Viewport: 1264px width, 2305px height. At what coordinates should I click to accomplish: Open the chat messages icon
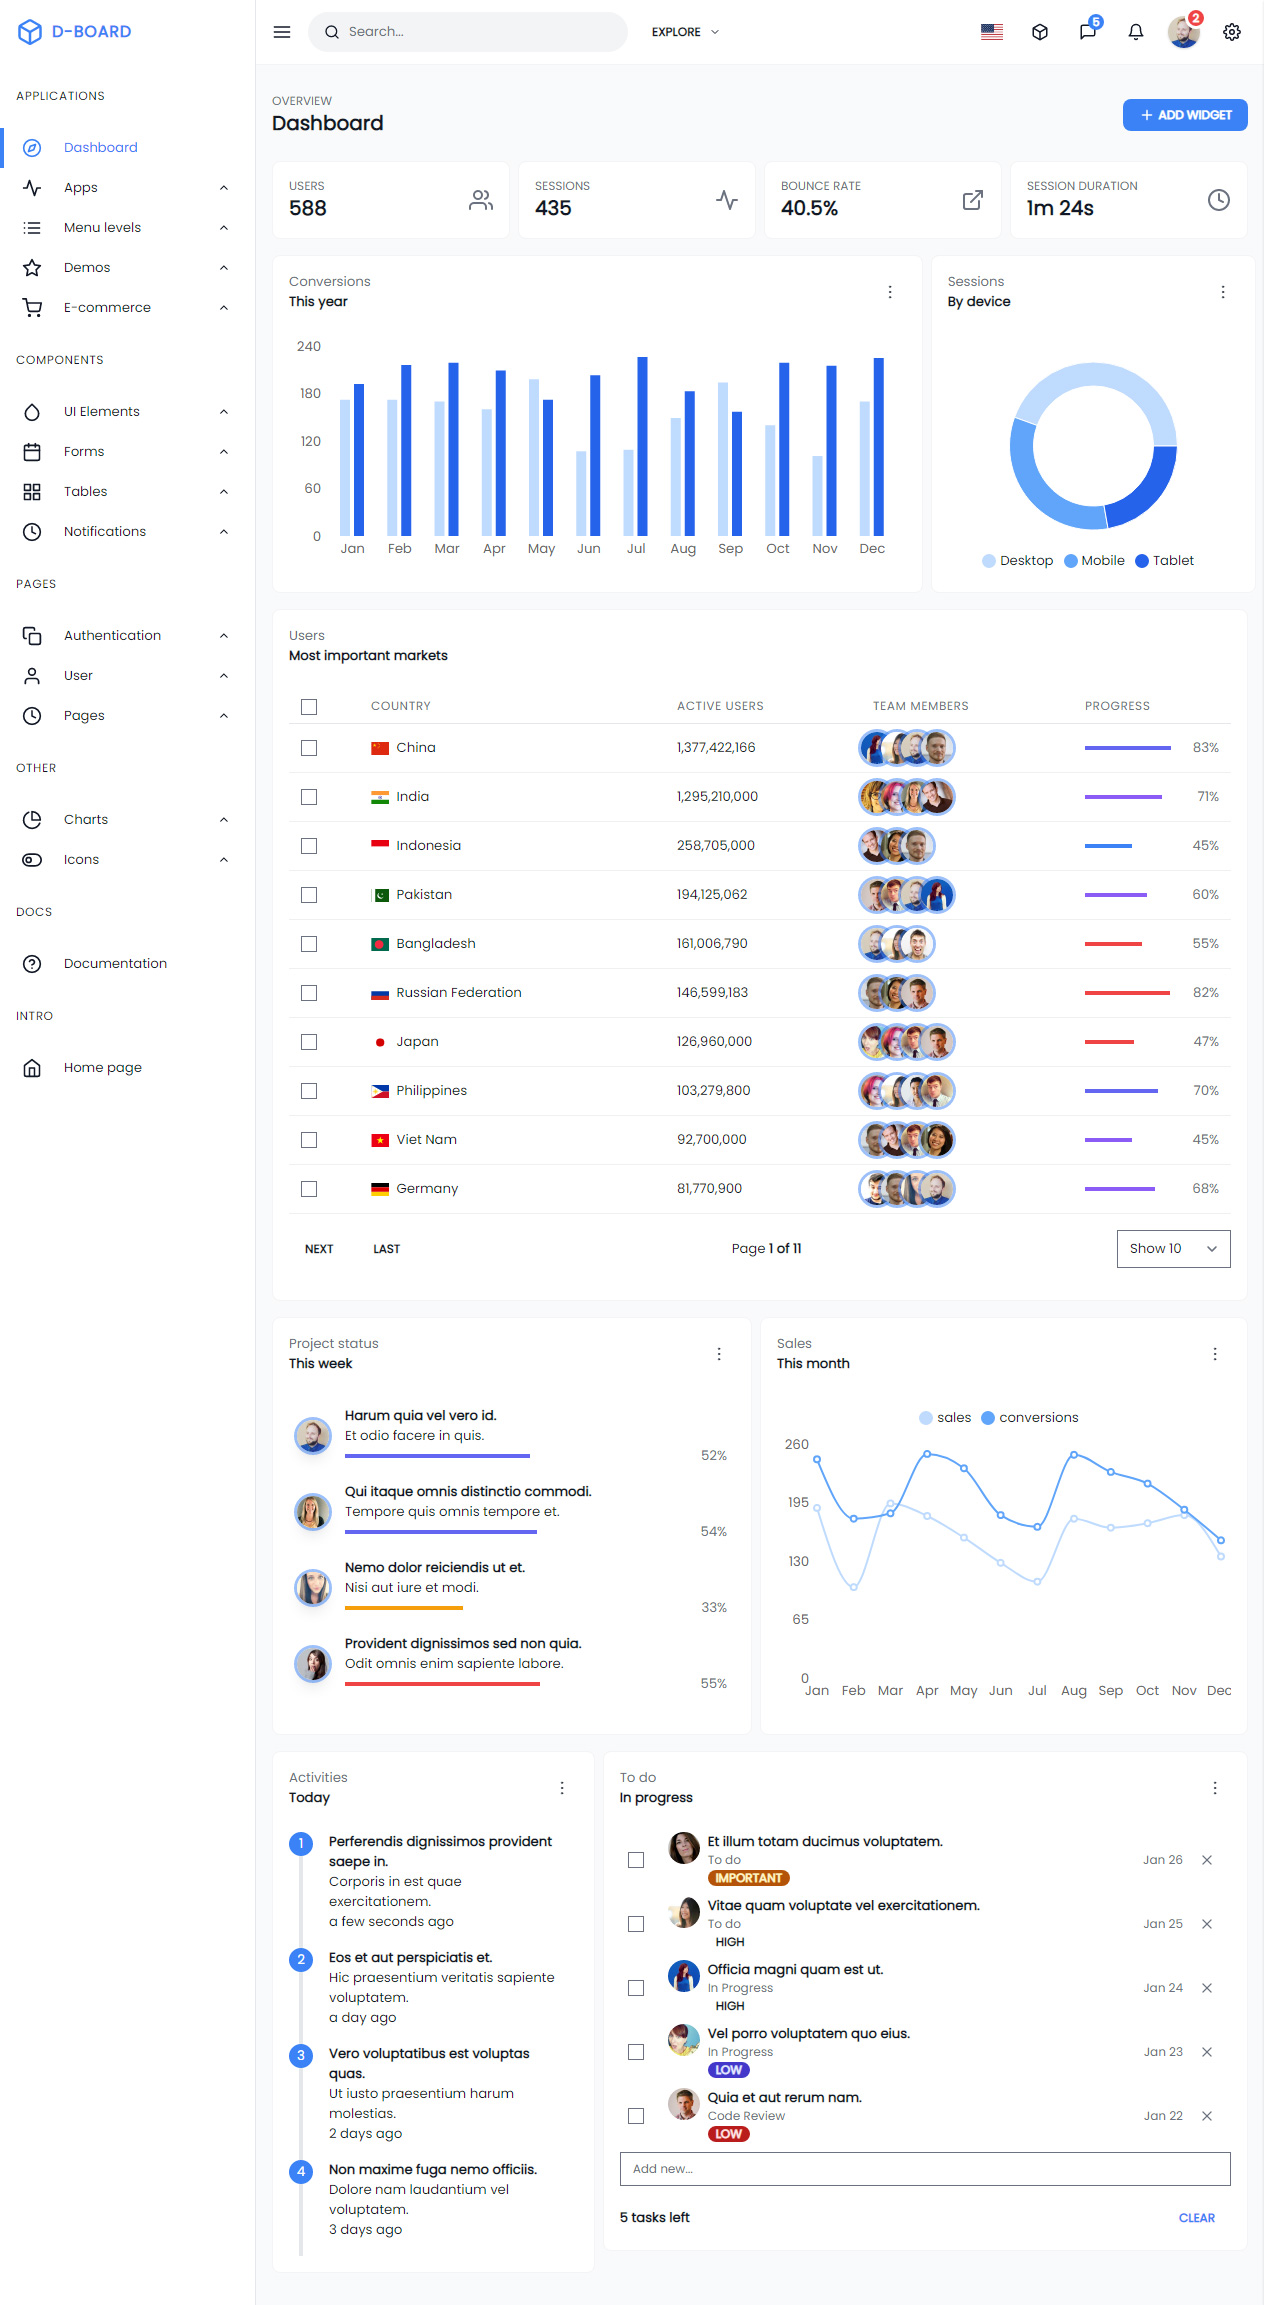(x=1088, y=32)
